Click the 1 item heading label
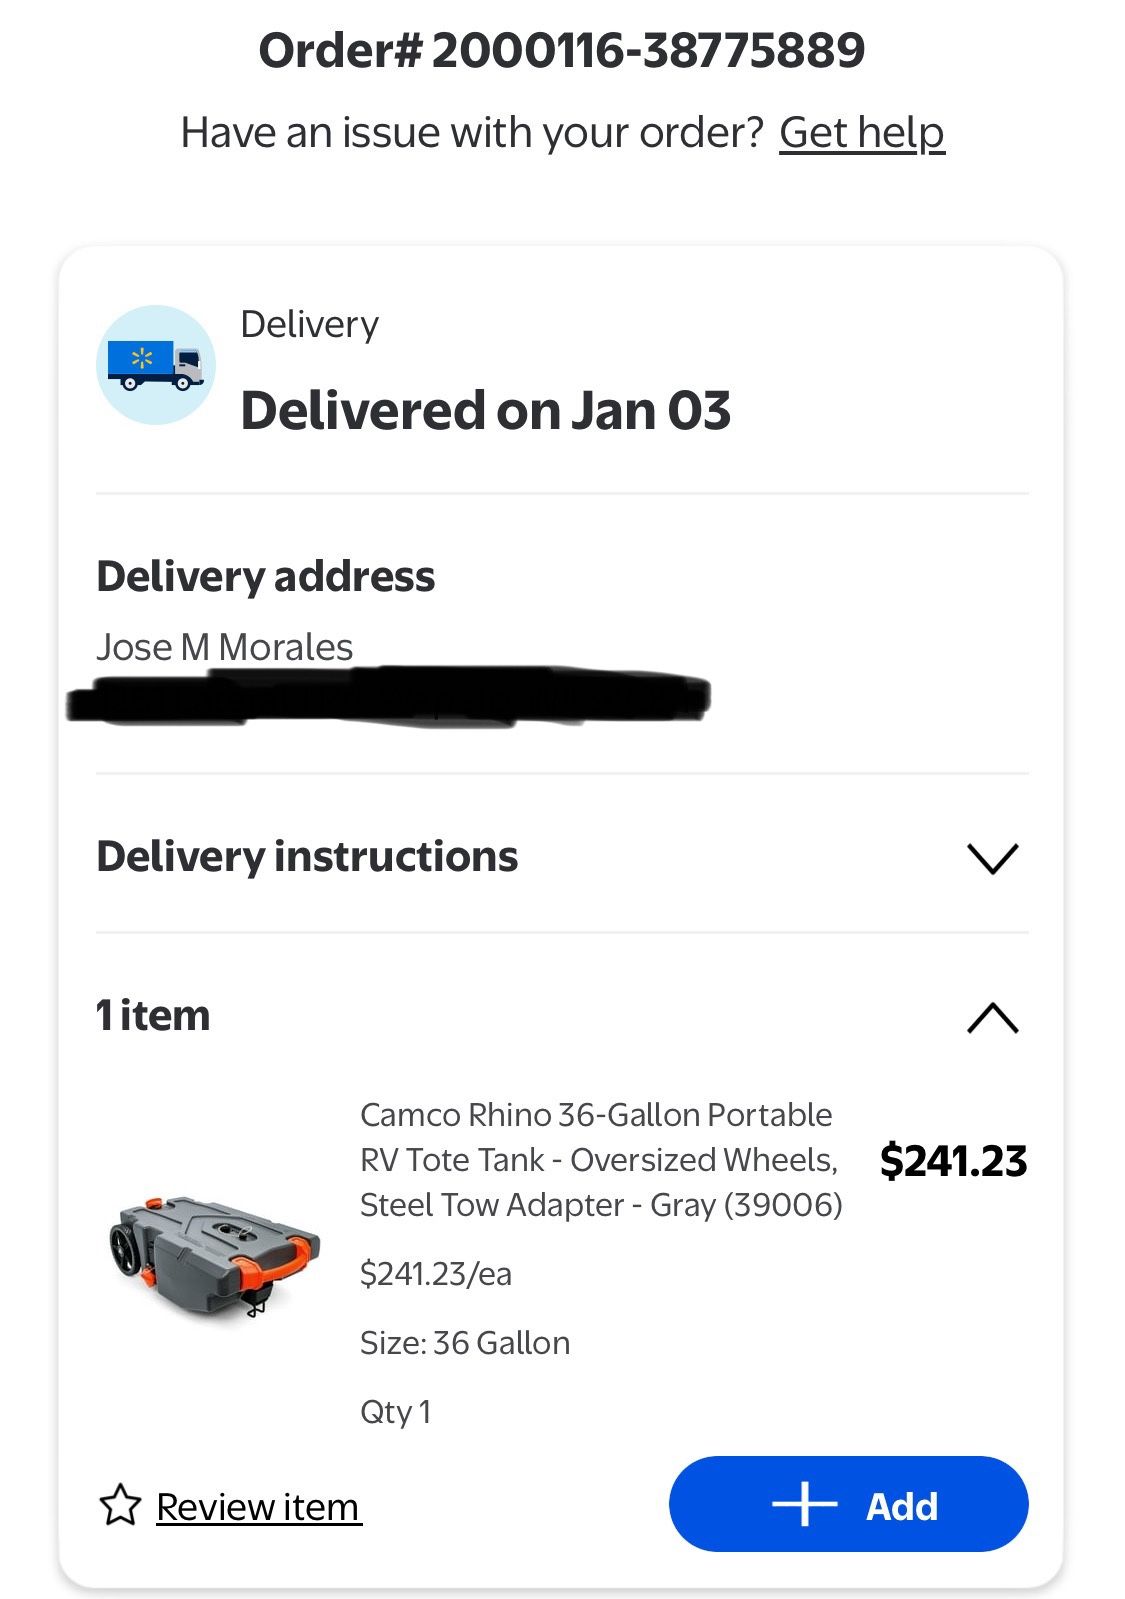 153,1016
